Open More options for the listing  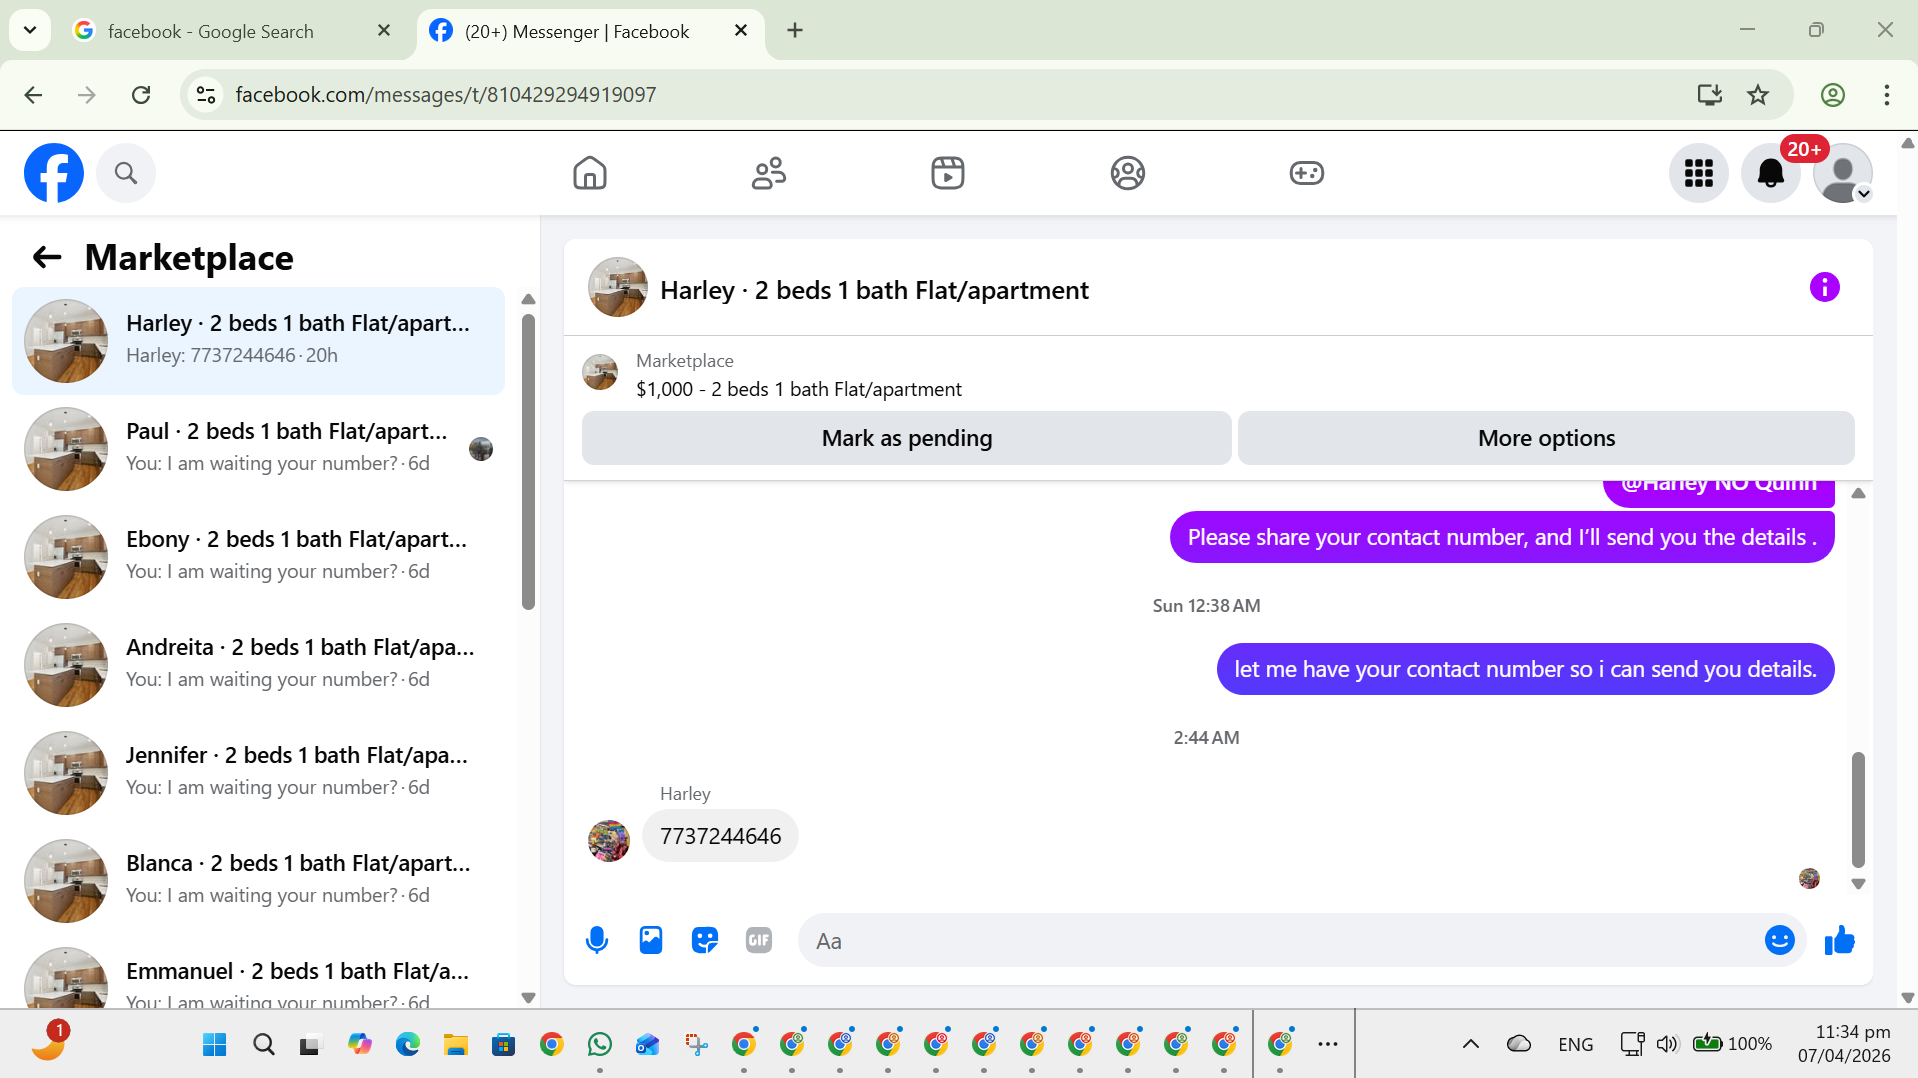pyautogui.click(x=1546, y=438)
